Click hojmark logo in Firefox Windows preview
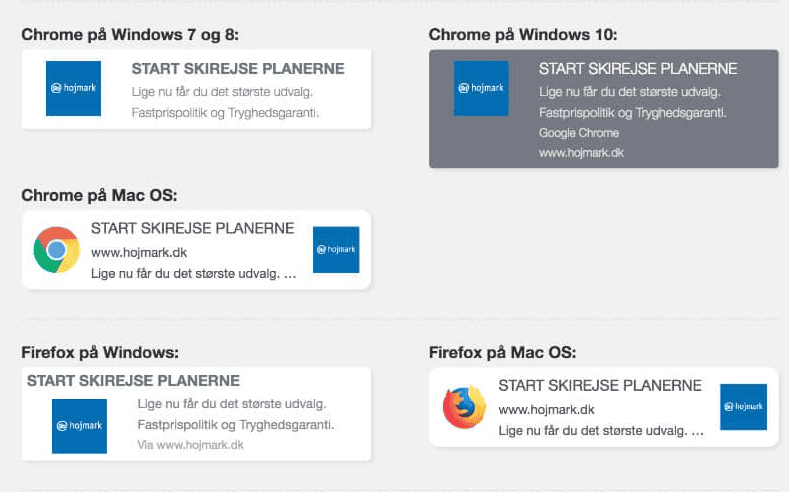 [80, 426]
